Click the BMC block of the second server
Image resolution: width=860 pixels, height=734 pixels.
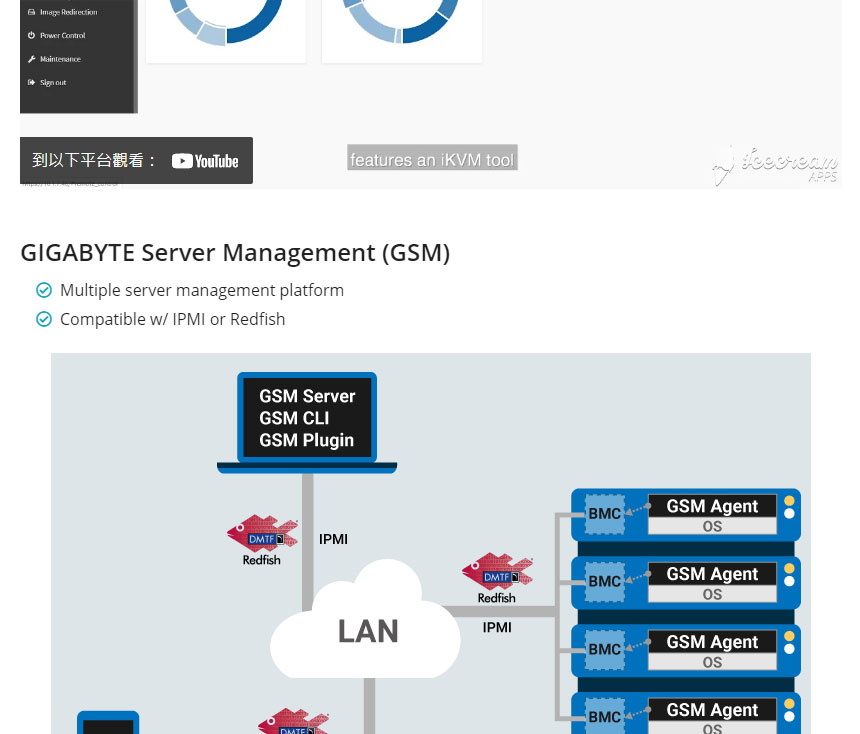(x=604, y=581)
